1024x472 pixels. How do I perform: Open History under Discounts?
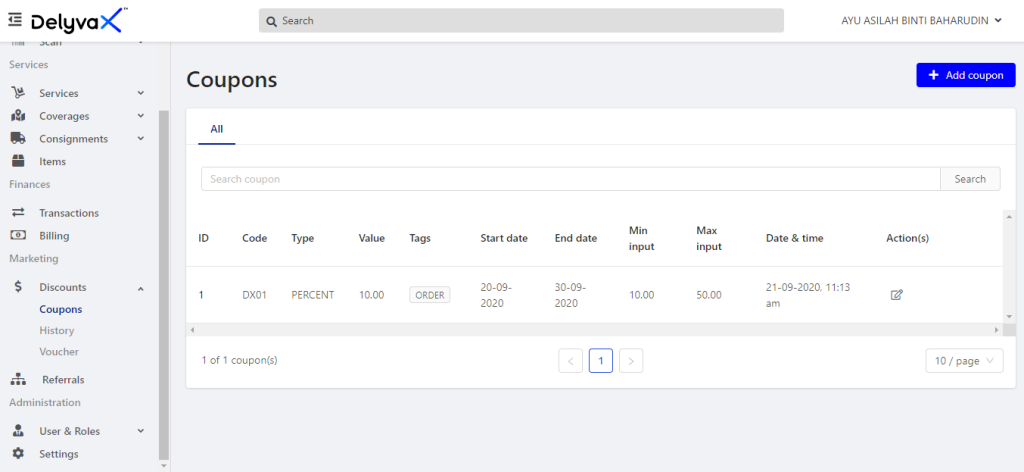tap(57, 330)
